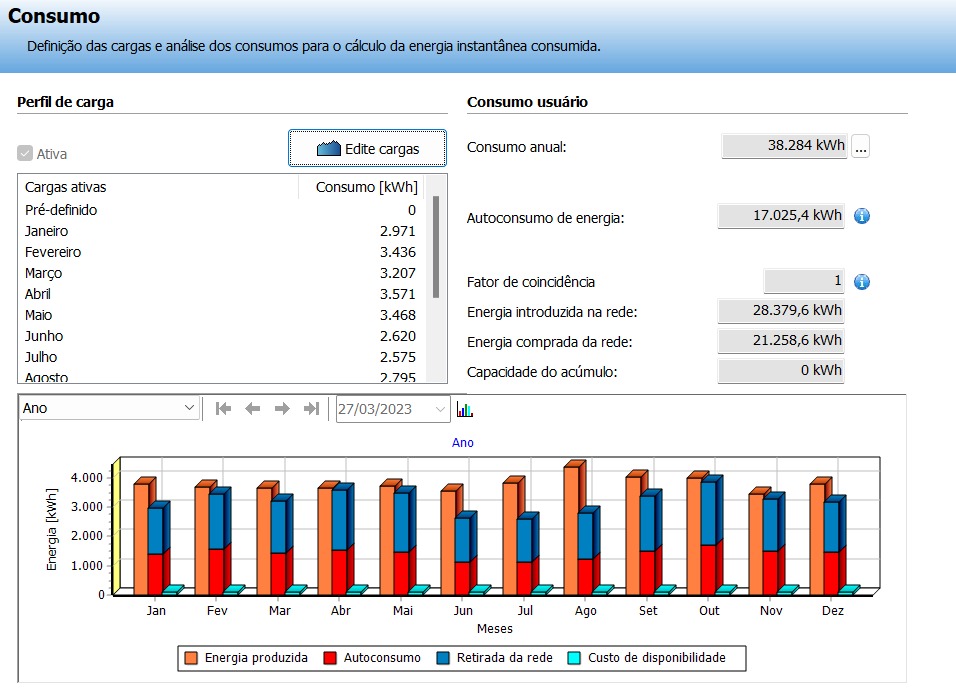Click the previous period arrow
Screen dimensions: 956x699
[253, 409]
